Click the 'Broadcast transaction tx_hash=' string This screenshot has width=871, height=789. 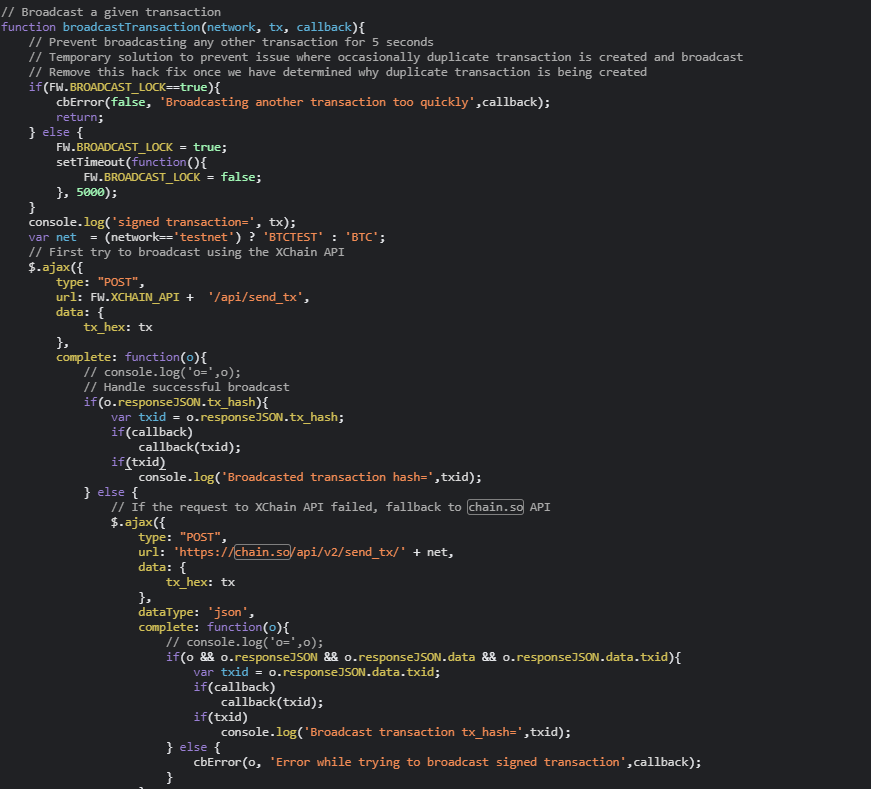(413, 732)
